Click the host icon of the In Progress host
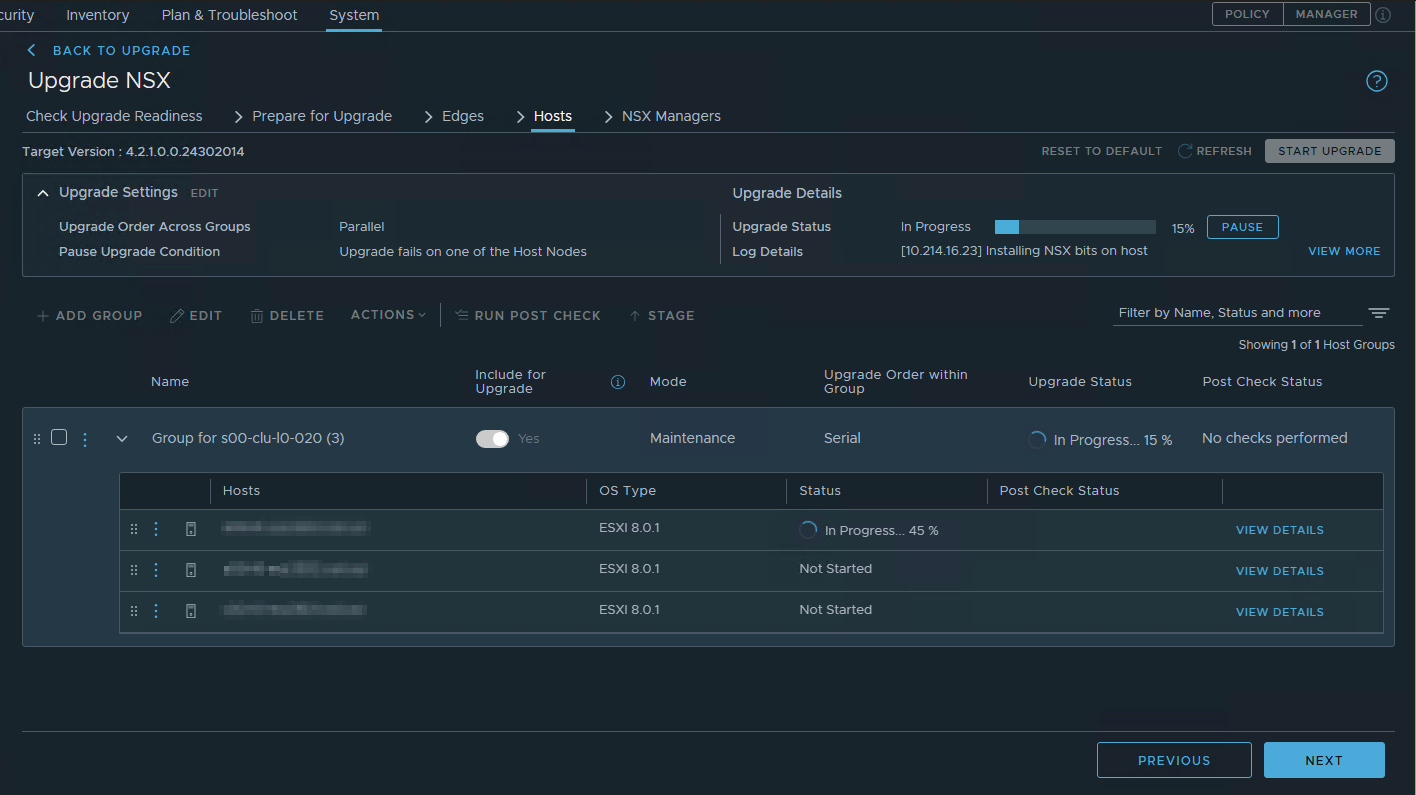The width and height of the screenshot is (1416, 795). click(x=191, y=530)
